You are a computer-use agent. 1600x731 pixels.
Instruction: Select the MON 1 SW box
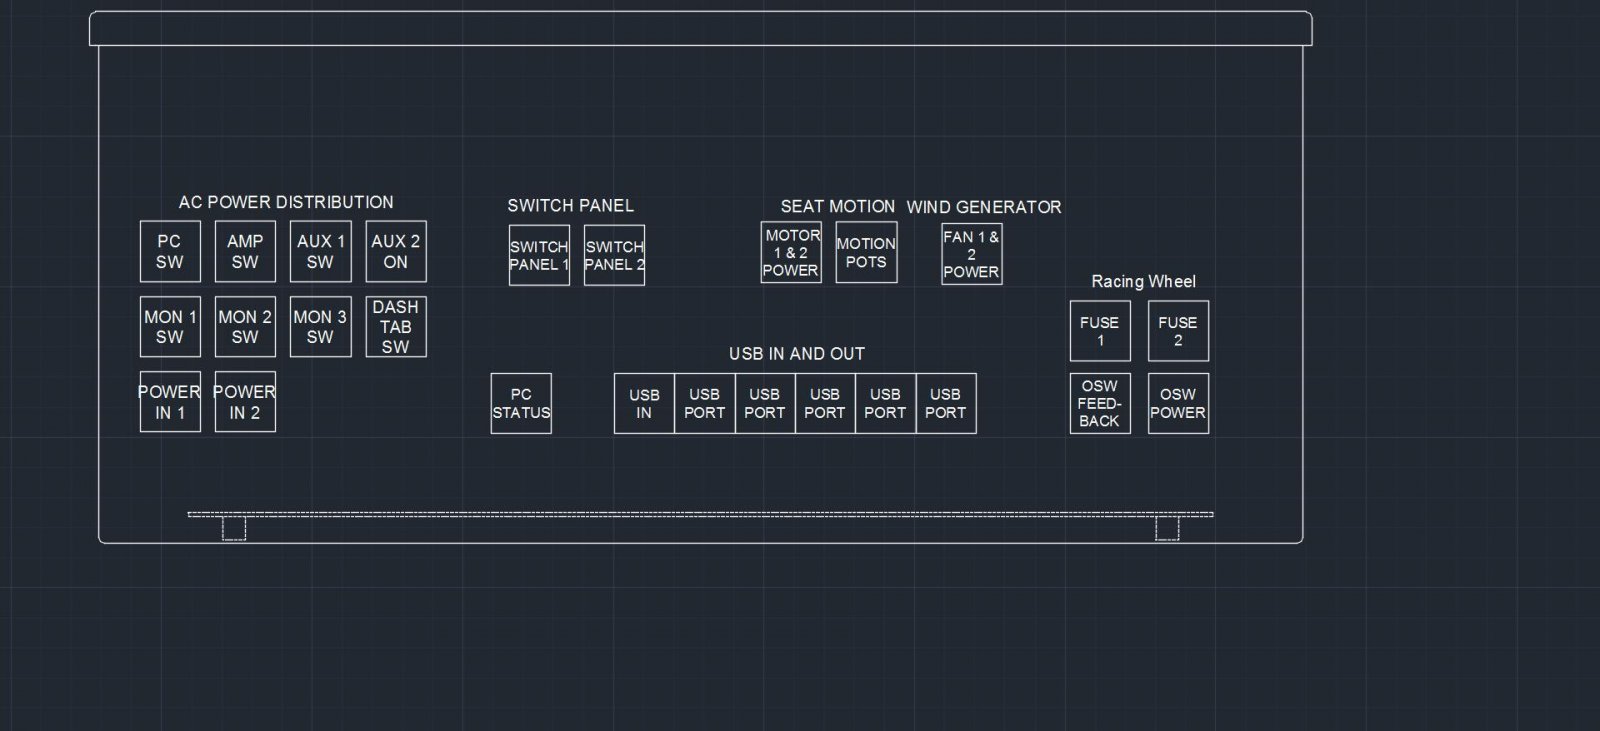(170, 327)
